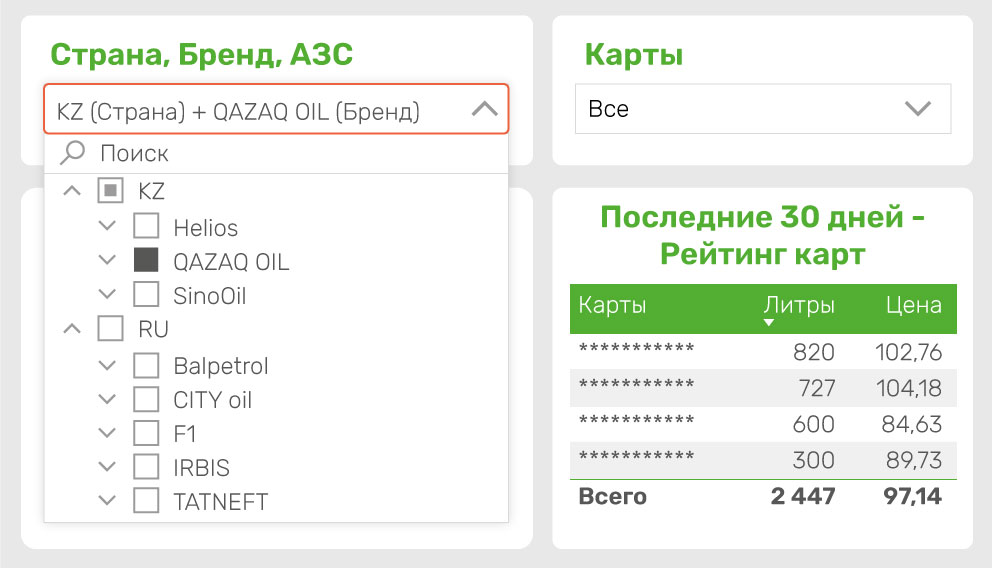
Task: Select the IRBIS brand label
Action: tap(201, 468)
